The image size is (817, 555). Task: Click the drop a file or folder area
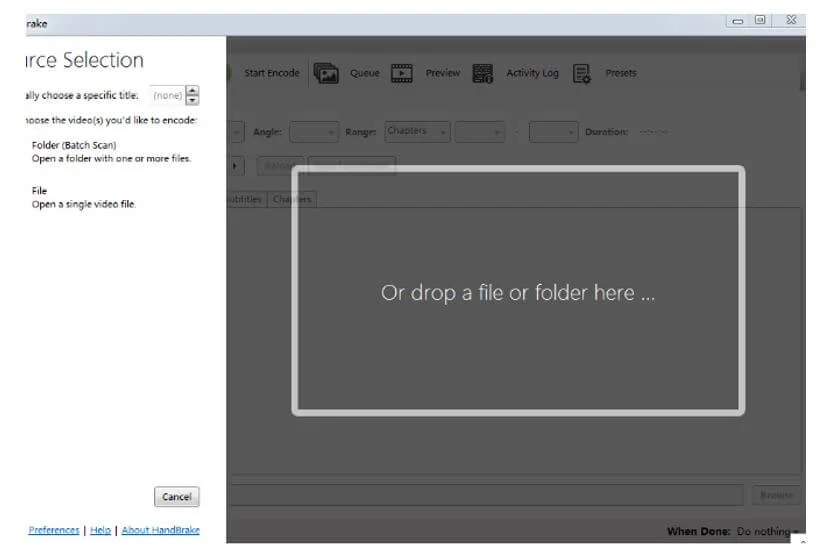[x=518, y=292]
